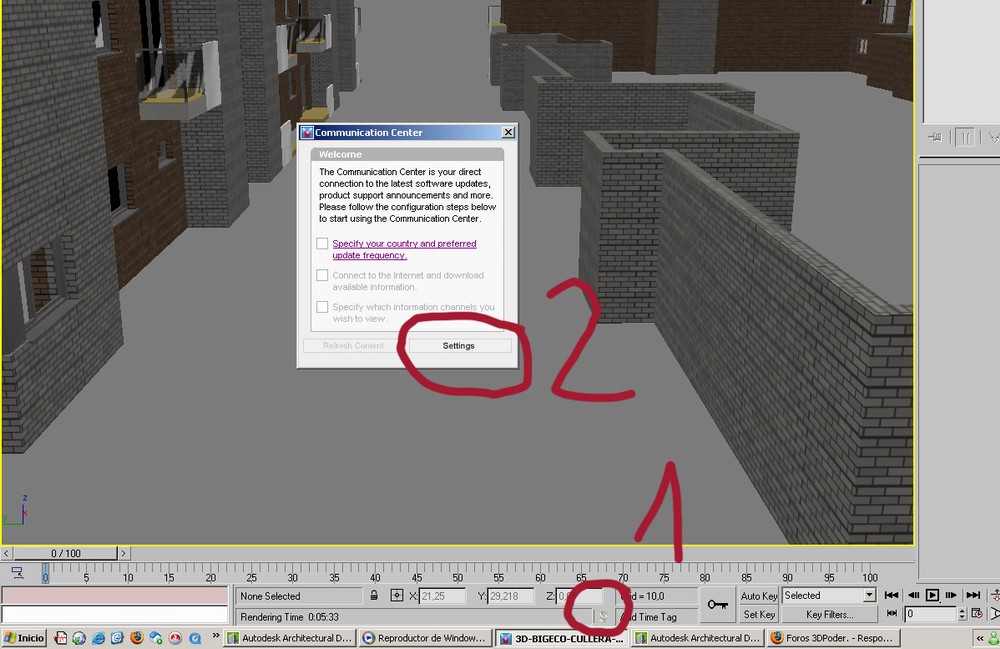
Task: Toggle Auto Key animation mode
Action: 758,595
